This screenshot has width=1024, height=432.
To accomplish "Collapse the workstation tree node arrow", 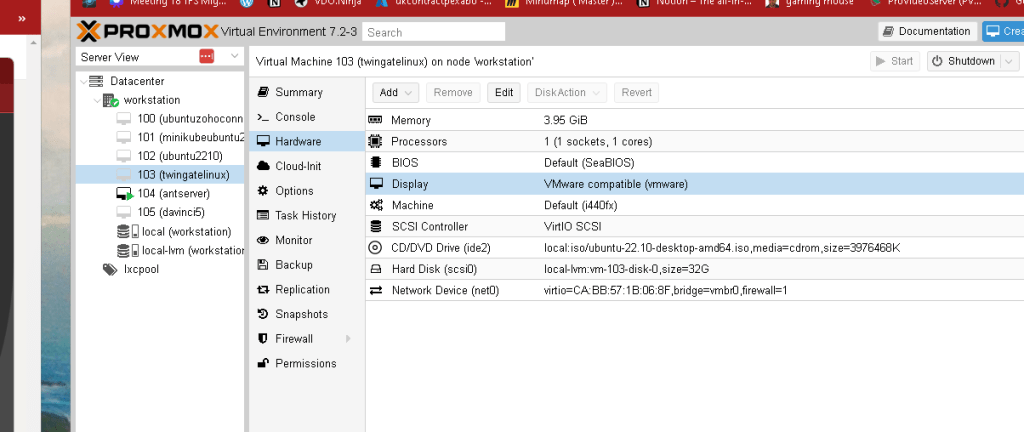I will coord(97,100).
